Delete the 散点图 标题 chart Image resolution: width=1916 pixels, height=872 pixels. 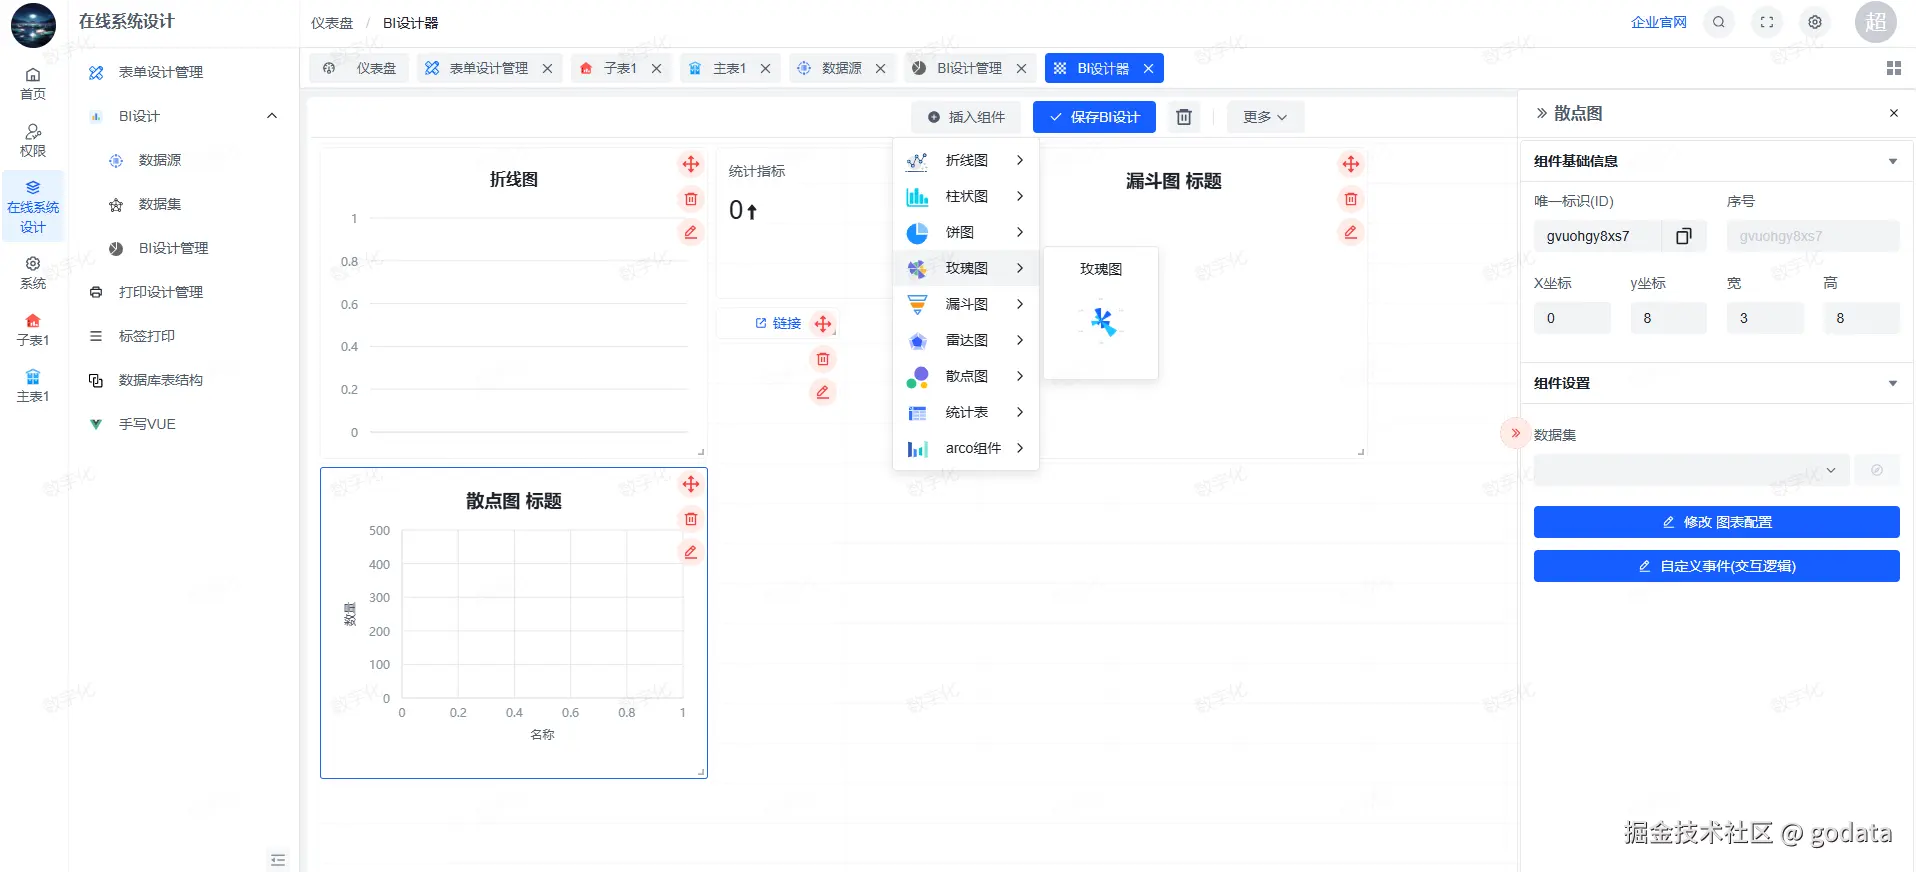click(x=691, y=519)
